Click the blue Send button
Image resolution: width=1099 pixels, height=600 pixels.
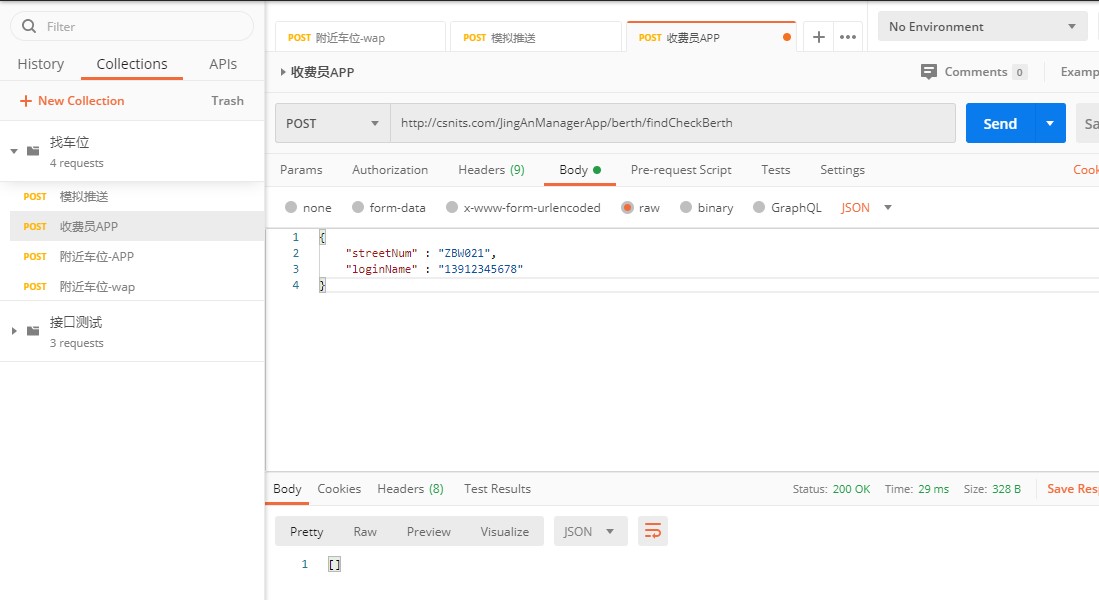999,123
